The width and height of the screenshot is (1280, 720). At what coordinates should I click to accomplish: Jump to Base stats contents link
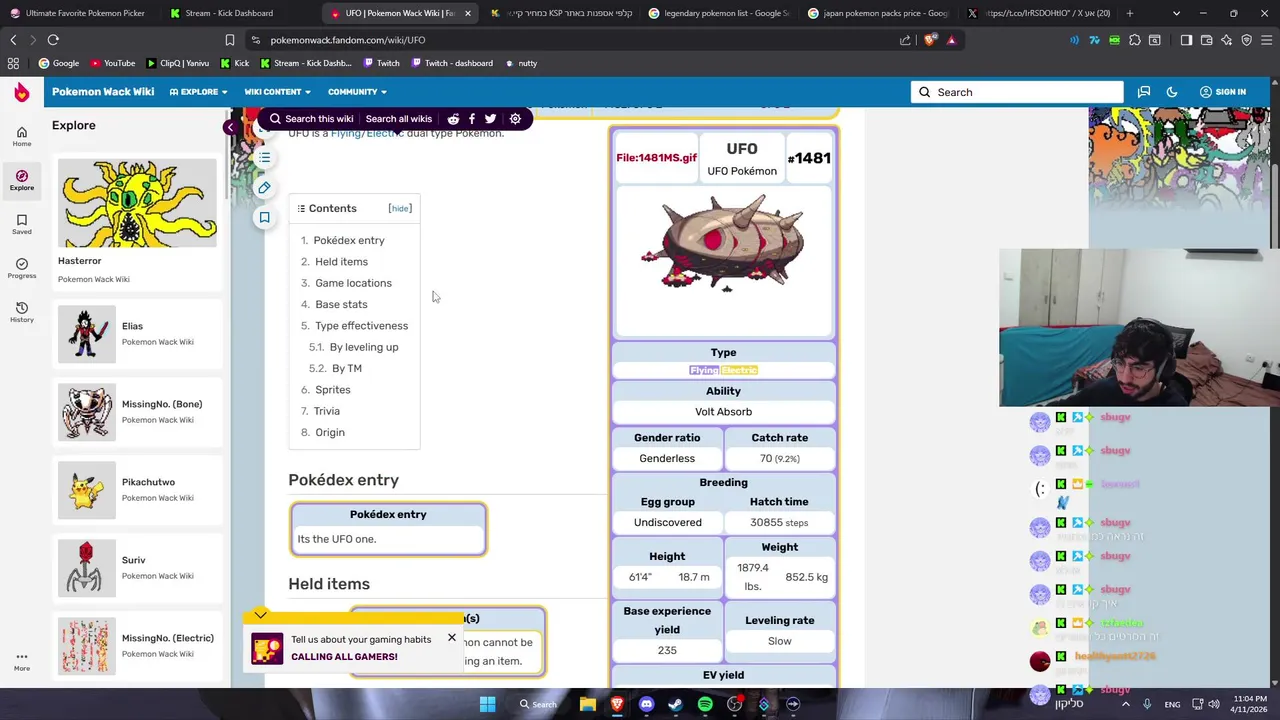coord(341,304)
